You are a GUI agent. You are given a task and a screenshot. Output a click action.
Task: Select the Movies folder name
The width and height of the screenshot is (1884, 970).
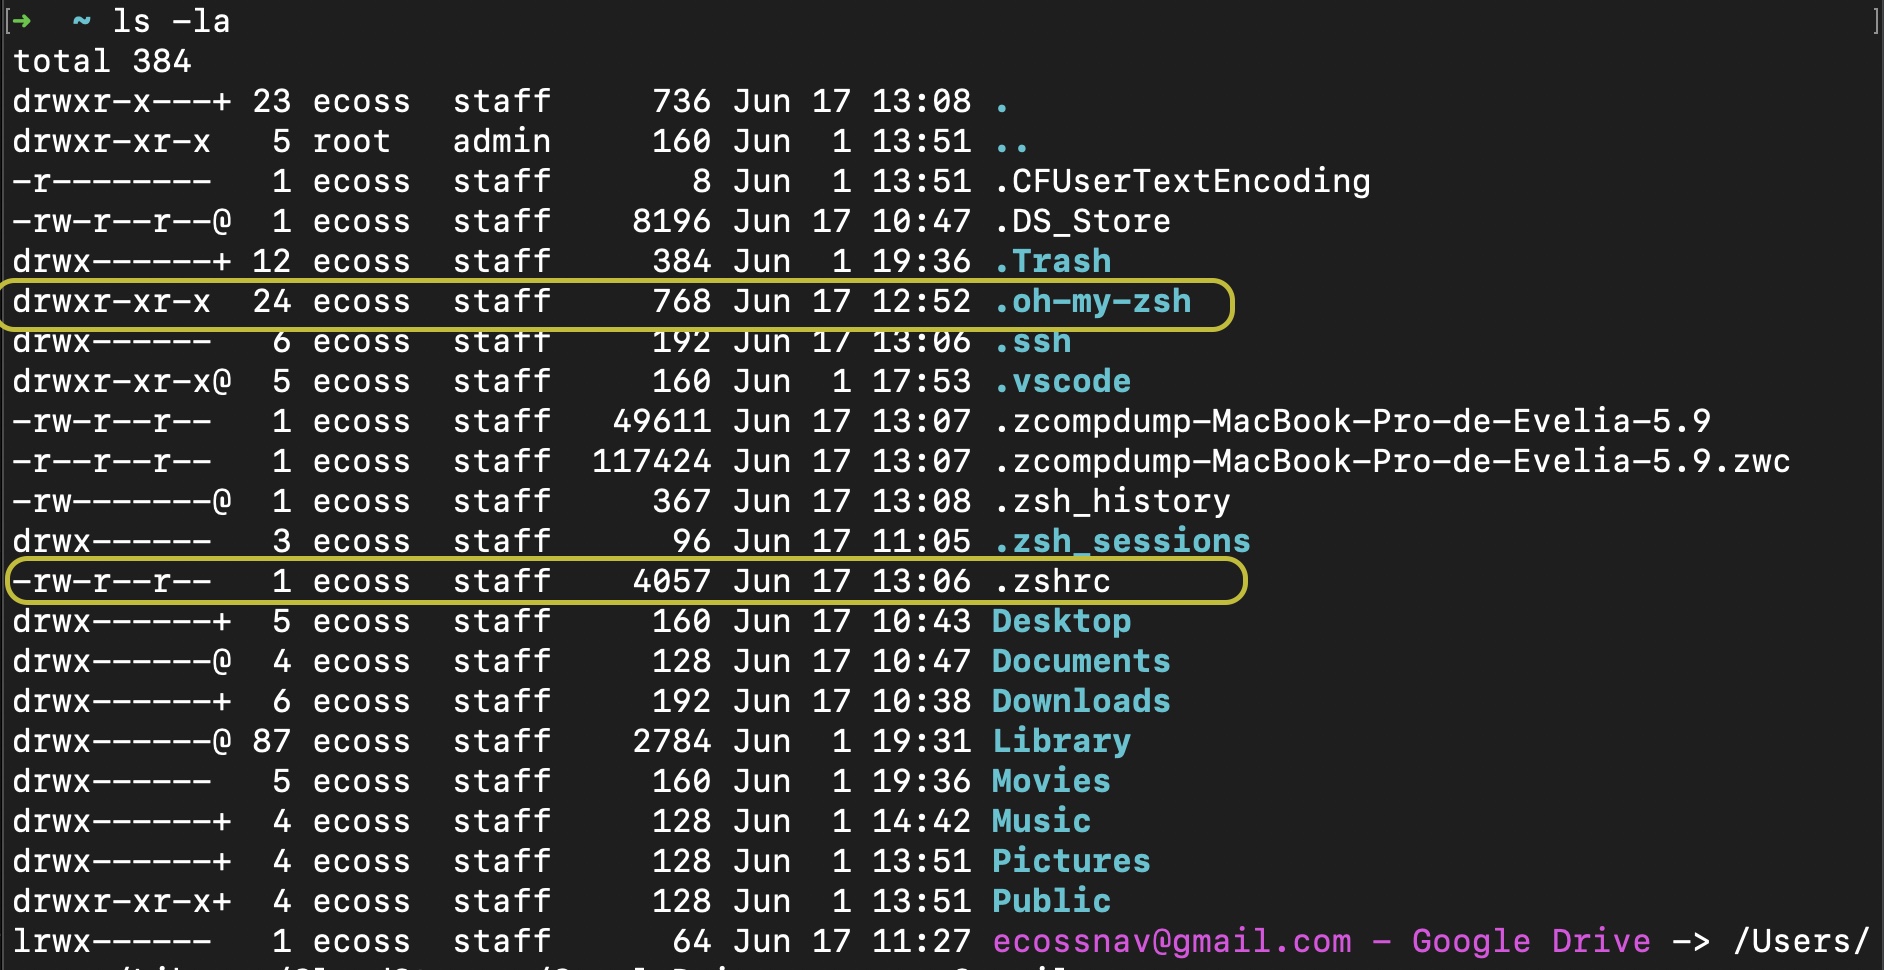[1052, 781]
